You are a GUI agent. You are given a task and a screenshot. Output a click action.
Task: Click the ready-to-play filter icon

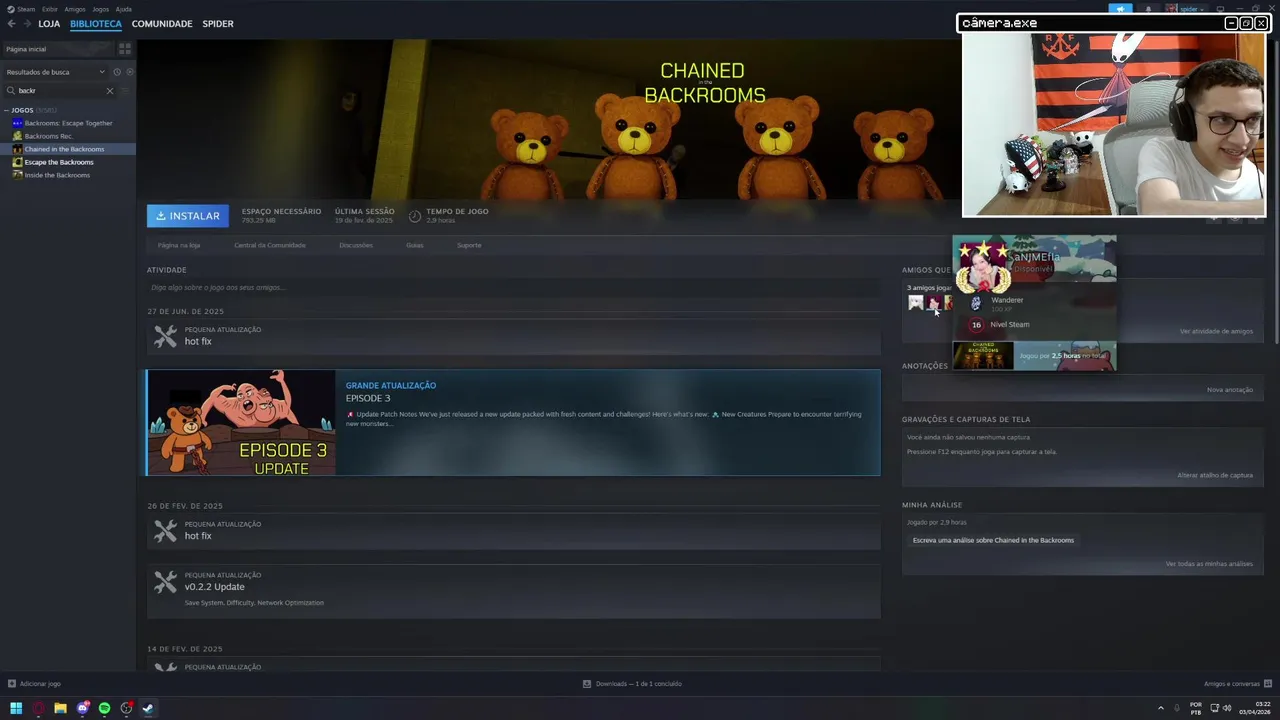[x=129, y=72]
